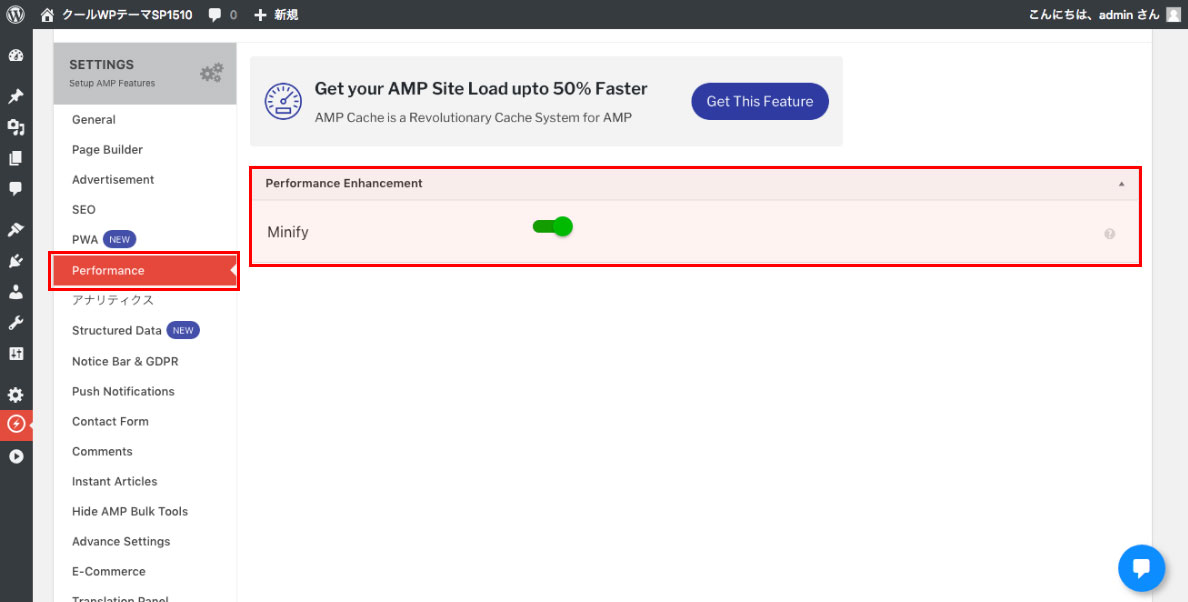Open the Pages icon in admin menu
The image size is (1188, 602).
(16, 158)
